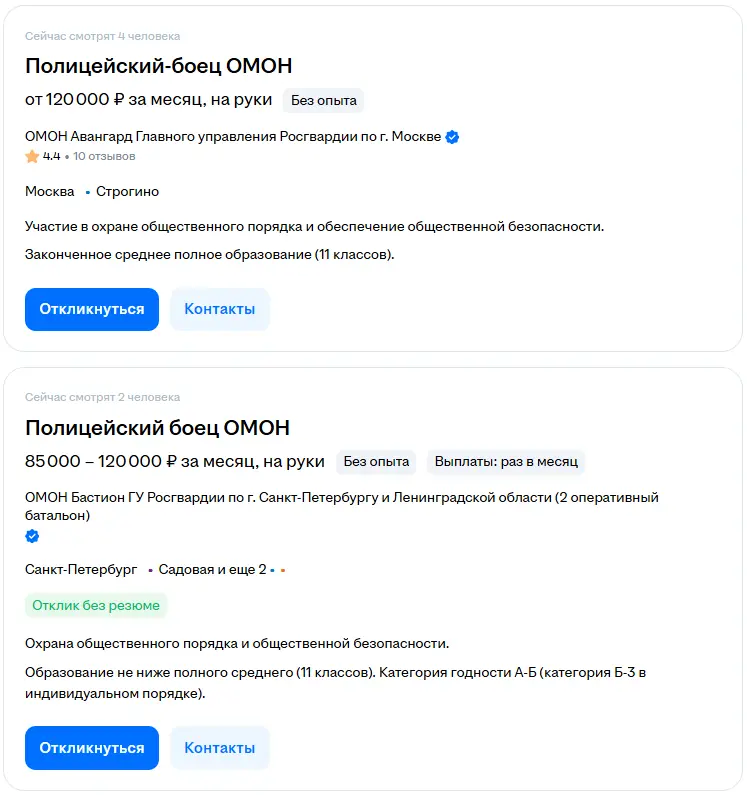Click the metro dot before Строгино

point(87,192)
